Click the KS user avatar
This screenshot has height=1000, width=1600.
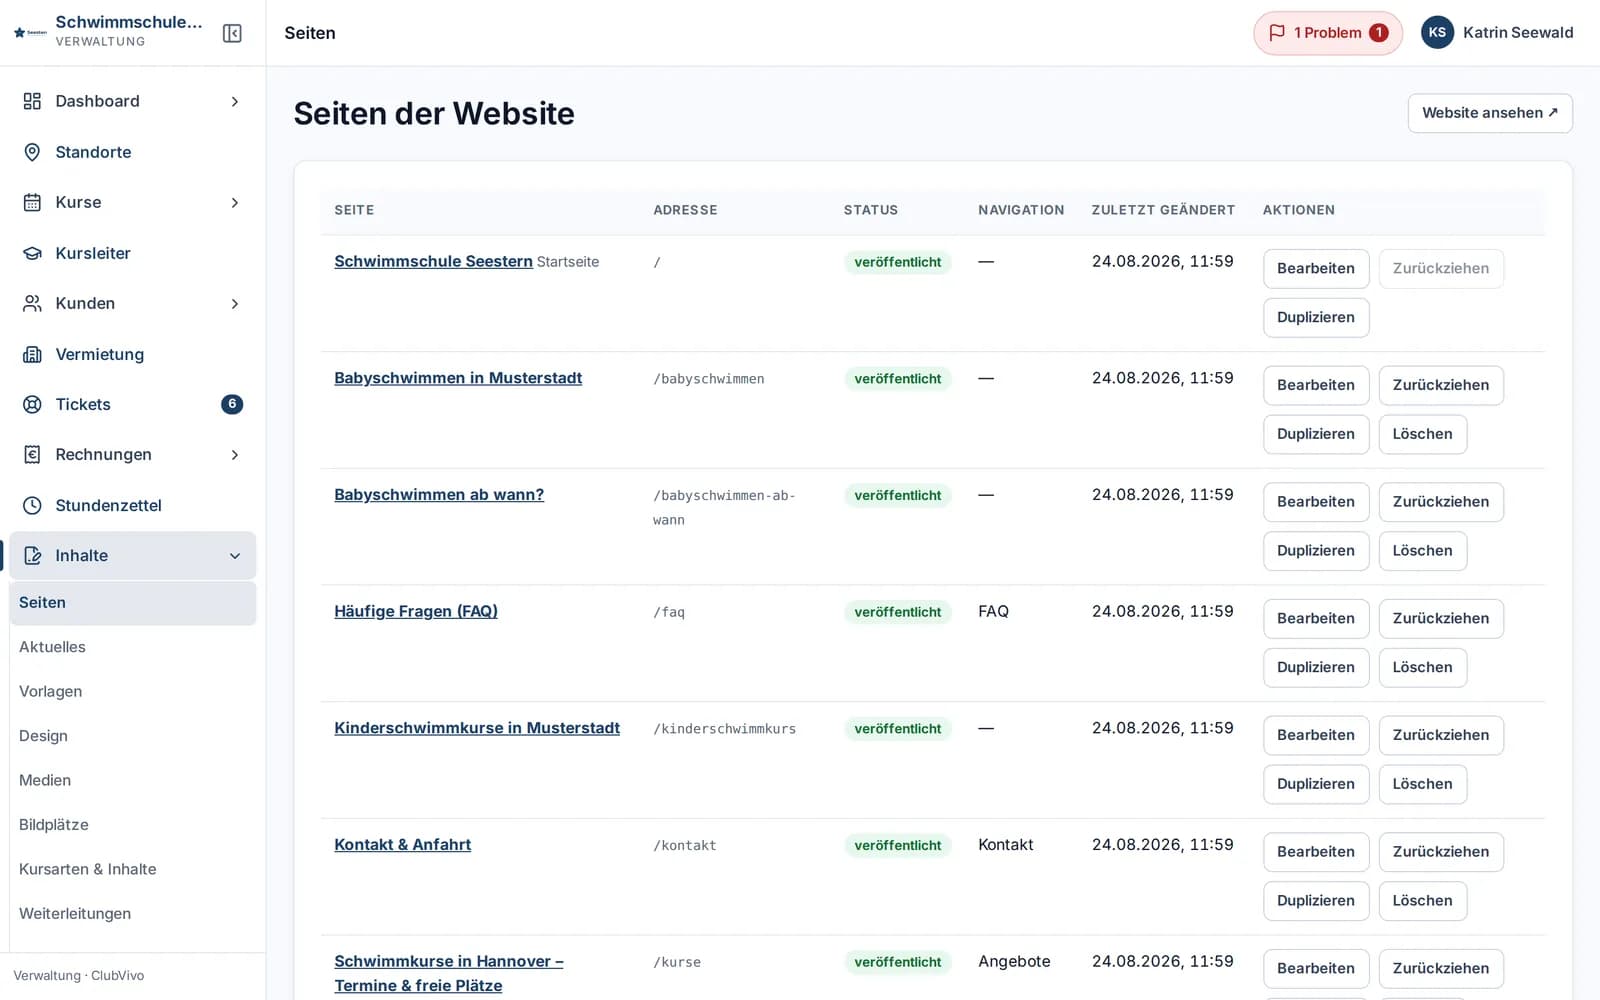coord(1437,33)
